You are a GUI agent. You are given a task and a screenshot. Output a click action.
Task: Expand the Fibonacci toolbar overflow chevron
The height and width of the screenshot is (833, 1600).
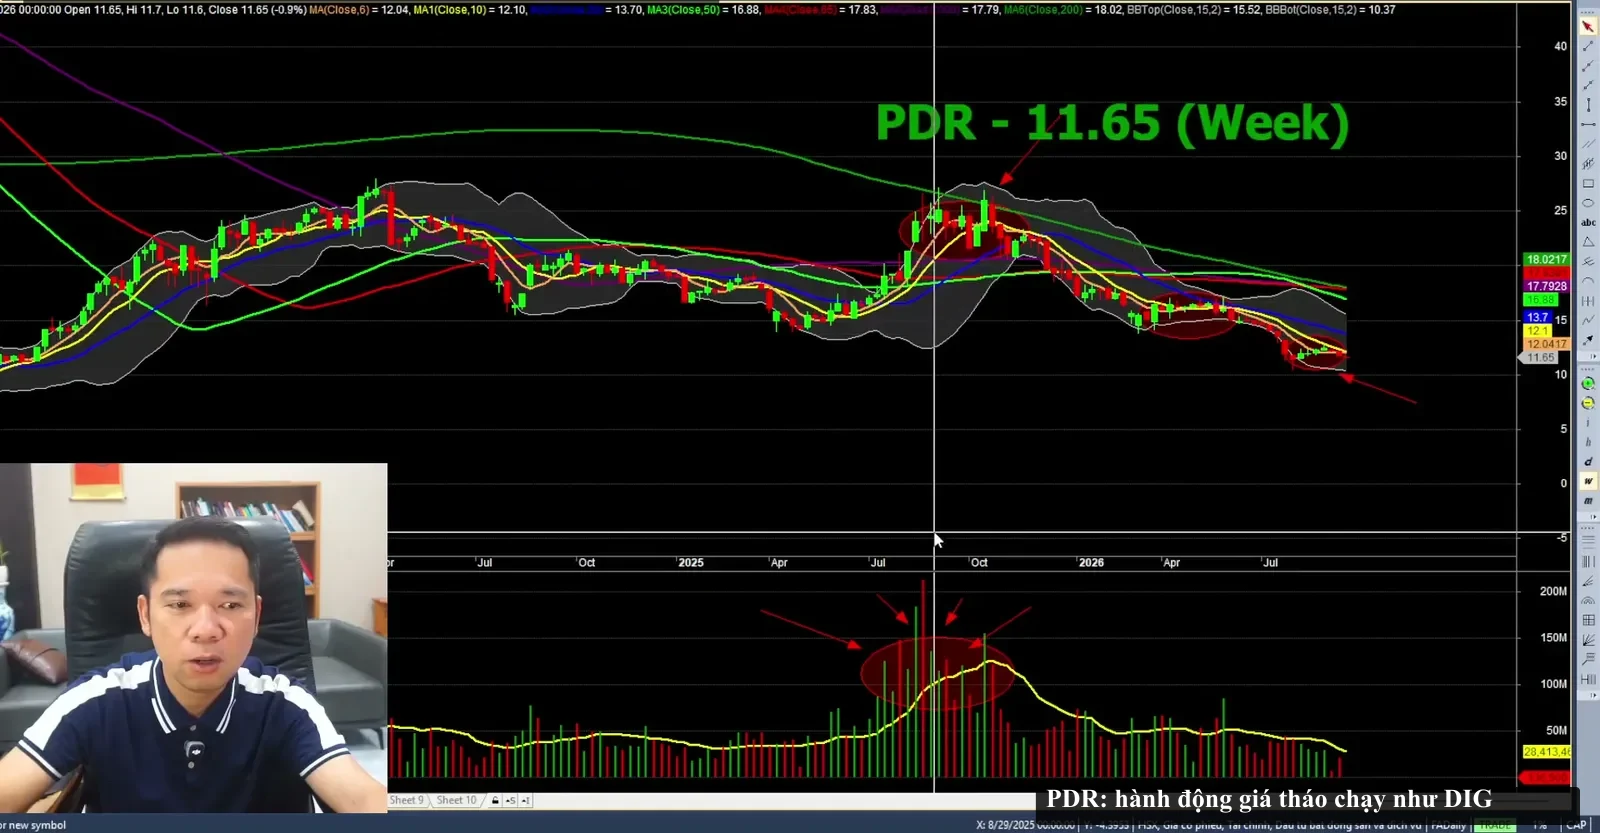click(x=1594, y=695)
